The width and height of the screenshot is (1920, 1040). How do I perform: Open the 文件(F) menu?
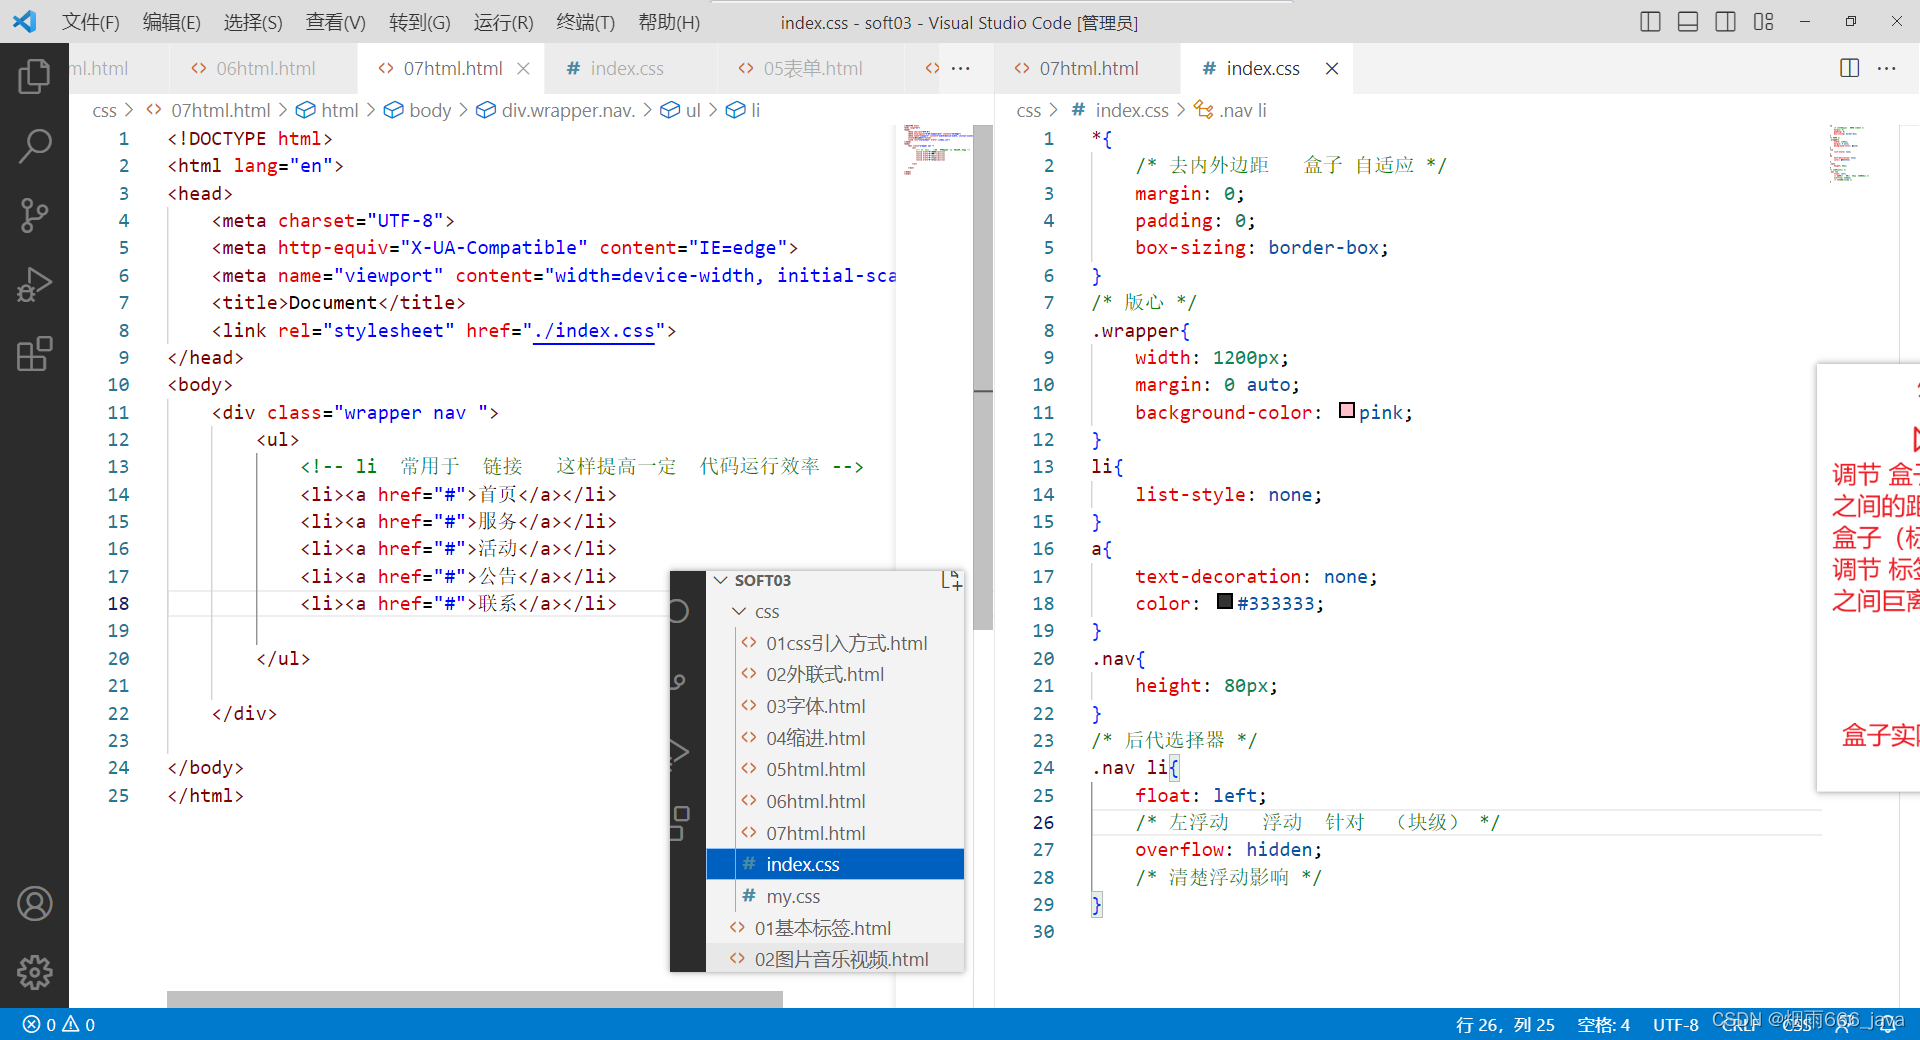tap(90, 22)
